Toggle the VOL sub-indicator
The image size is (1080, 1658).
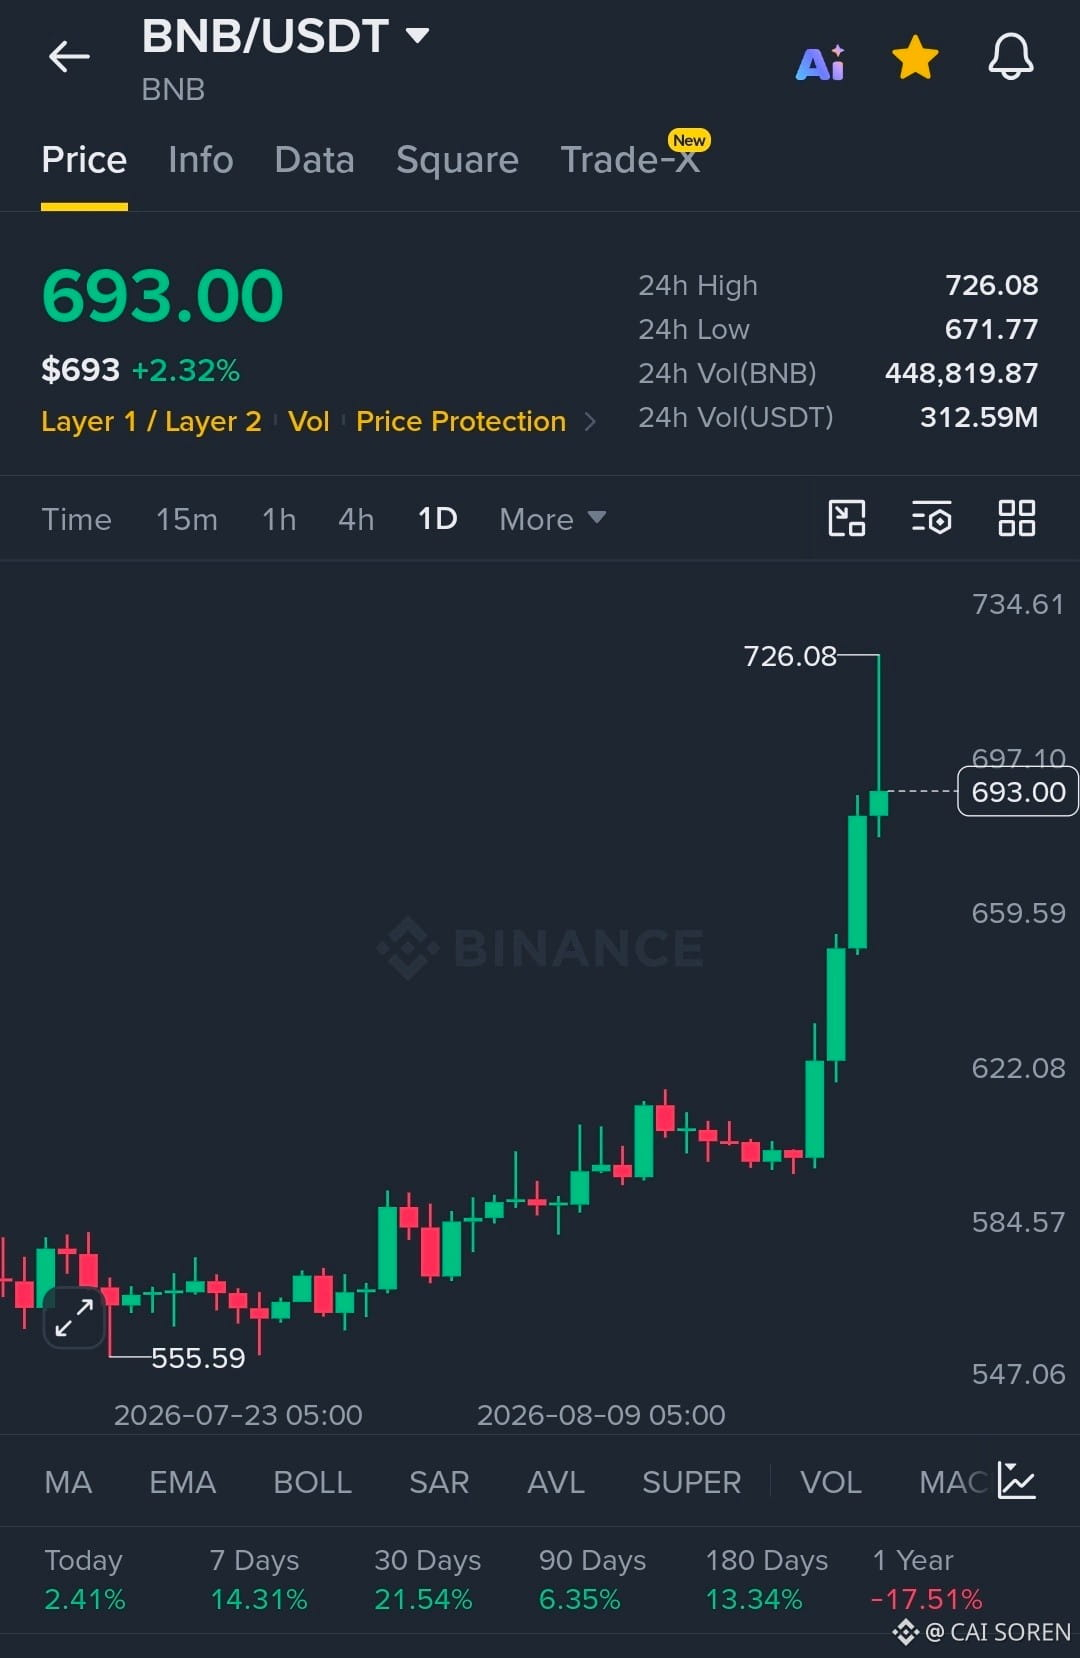[x=831, y=1482]
